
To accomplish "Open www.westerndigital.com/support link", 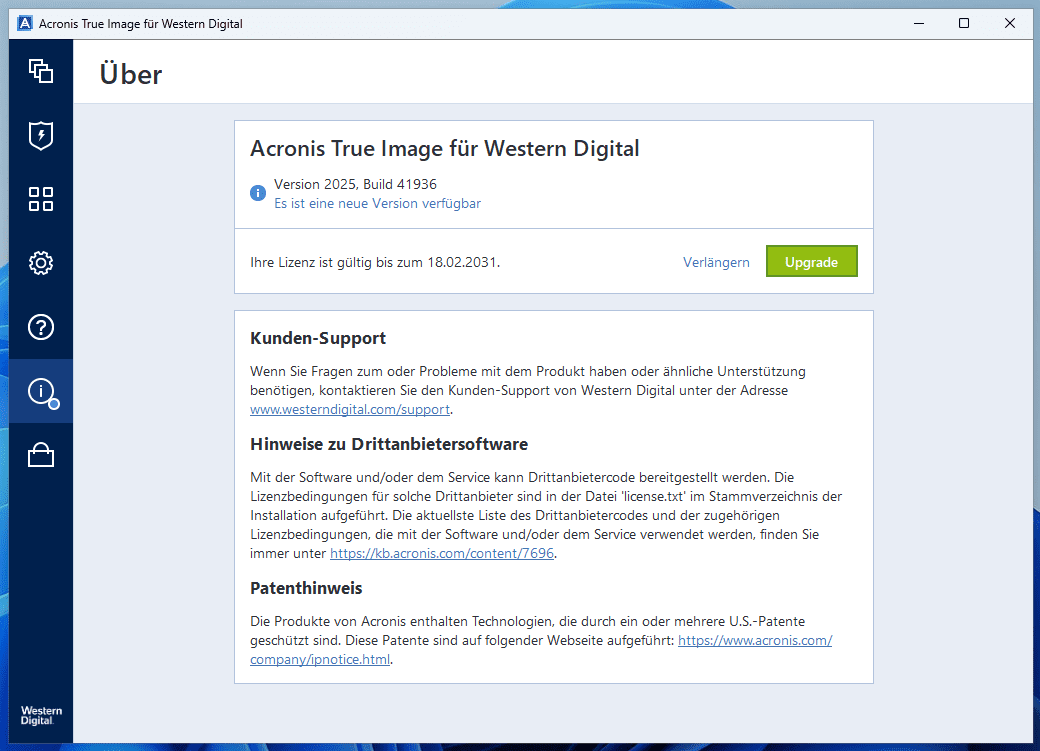I will (350, 409).
